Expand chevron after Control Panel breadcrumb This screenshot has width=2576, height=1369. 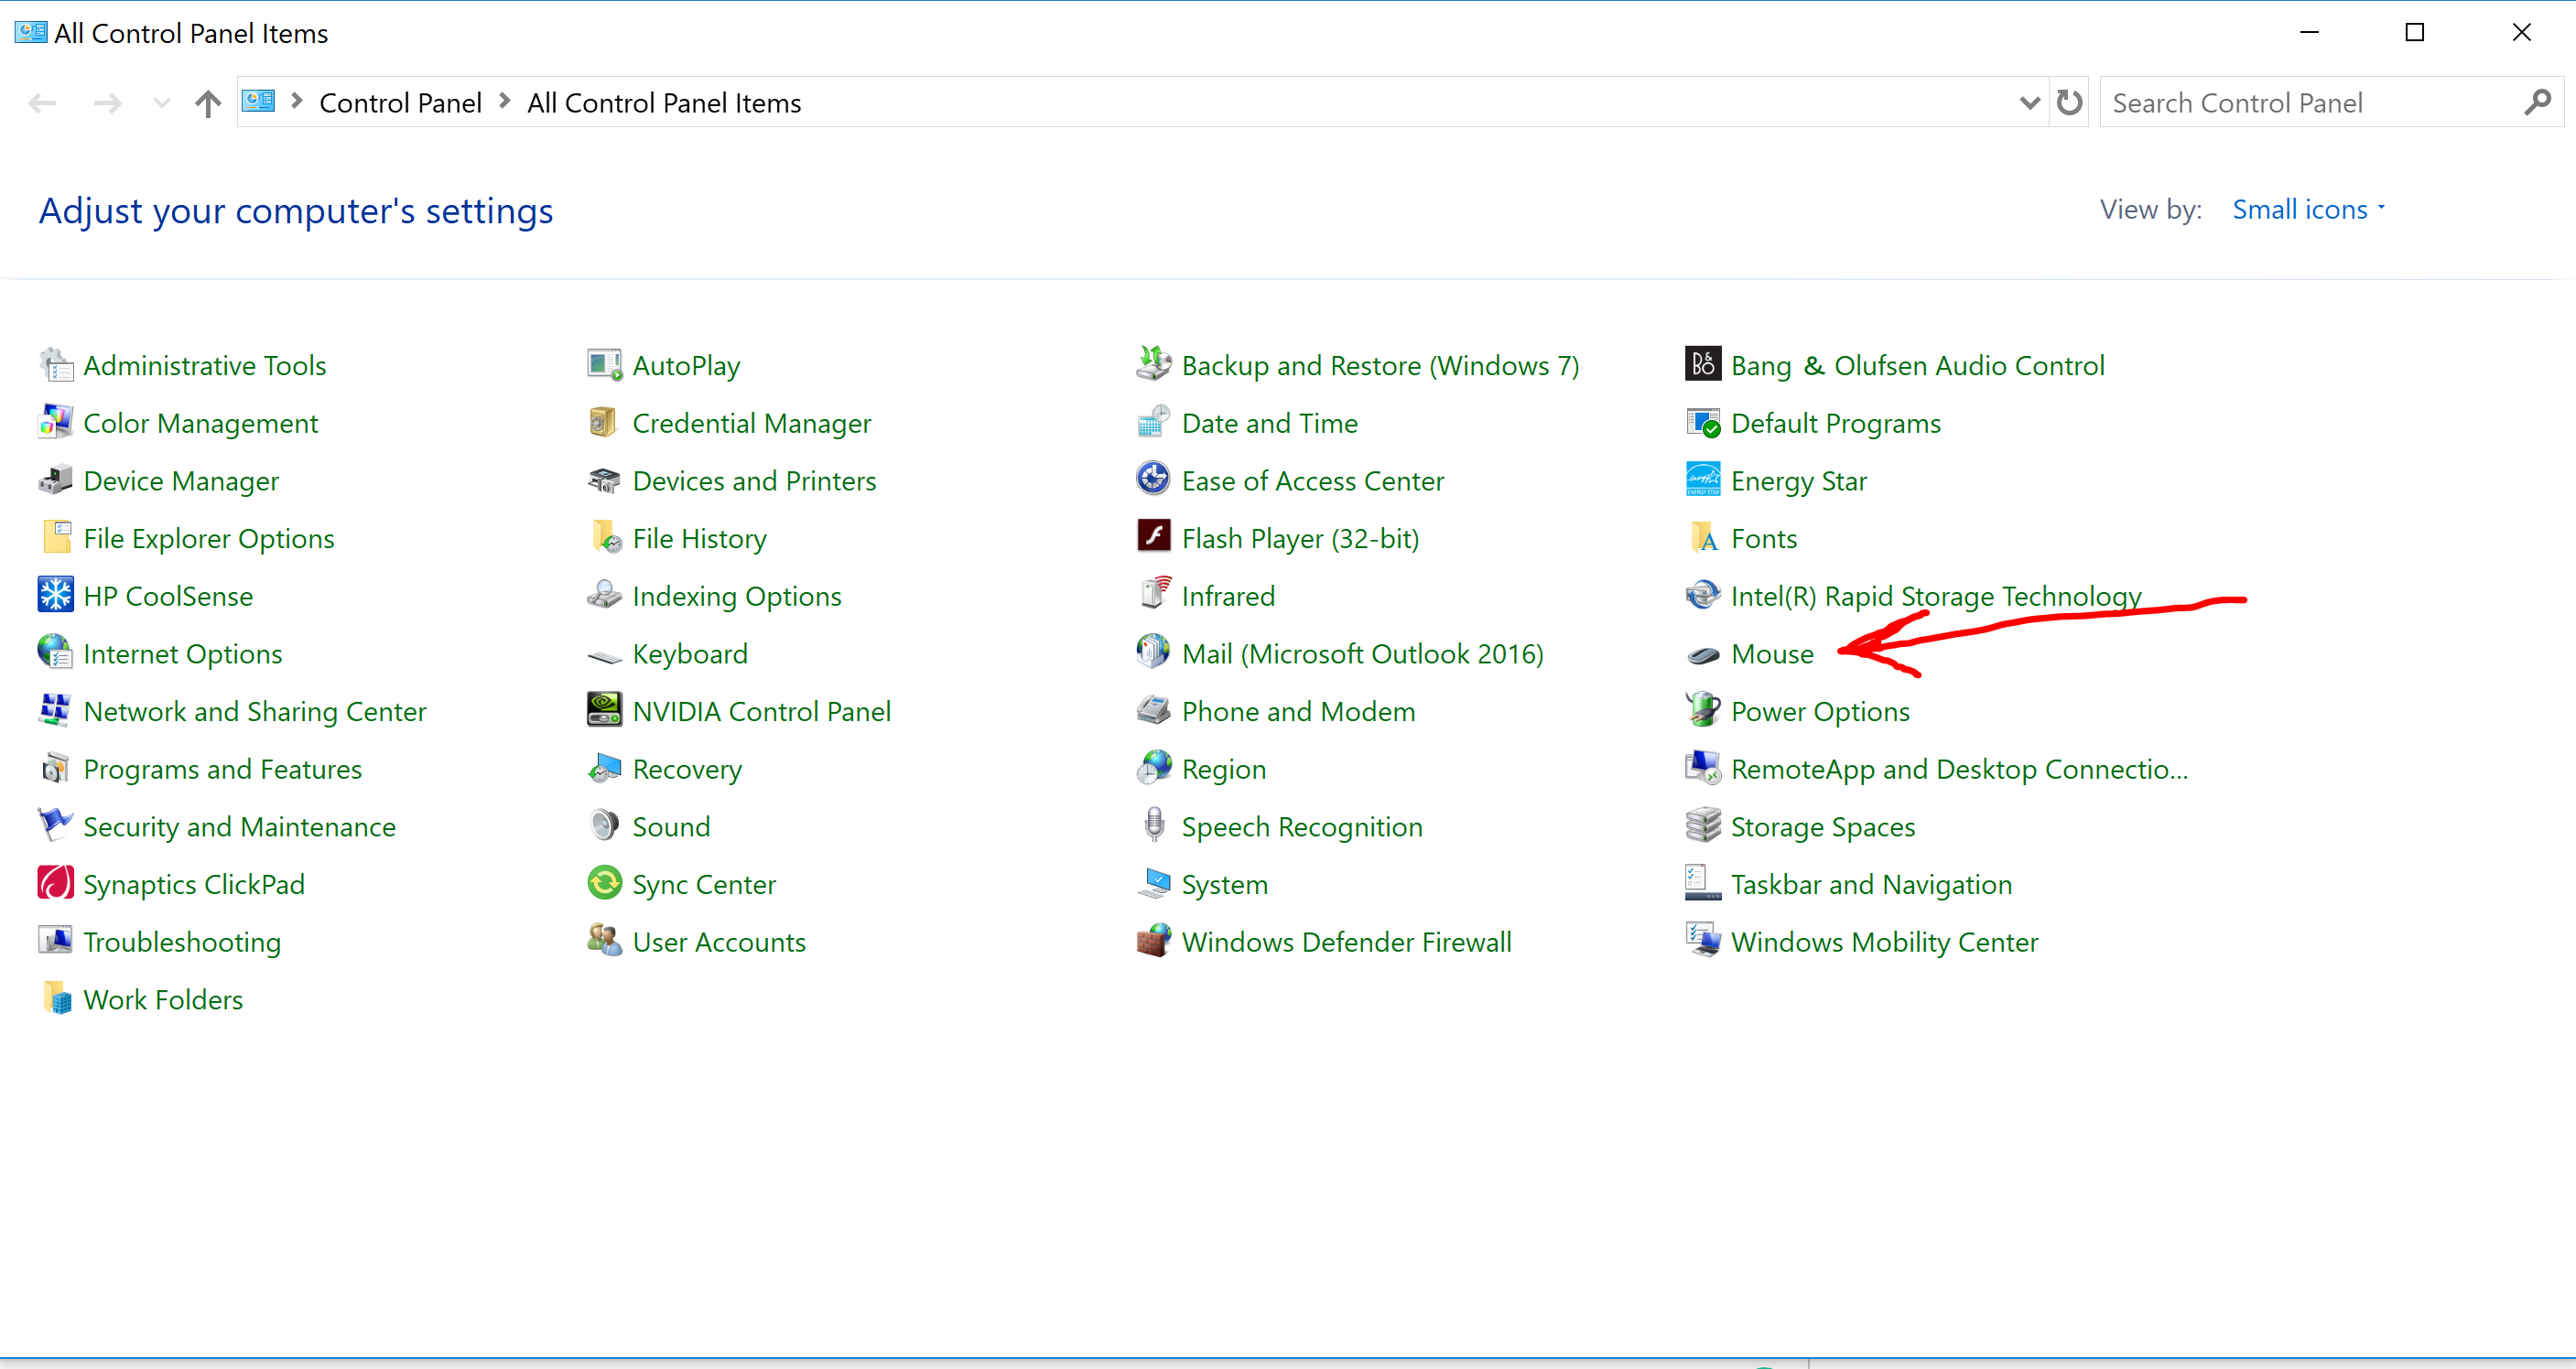tap(505, 102)
